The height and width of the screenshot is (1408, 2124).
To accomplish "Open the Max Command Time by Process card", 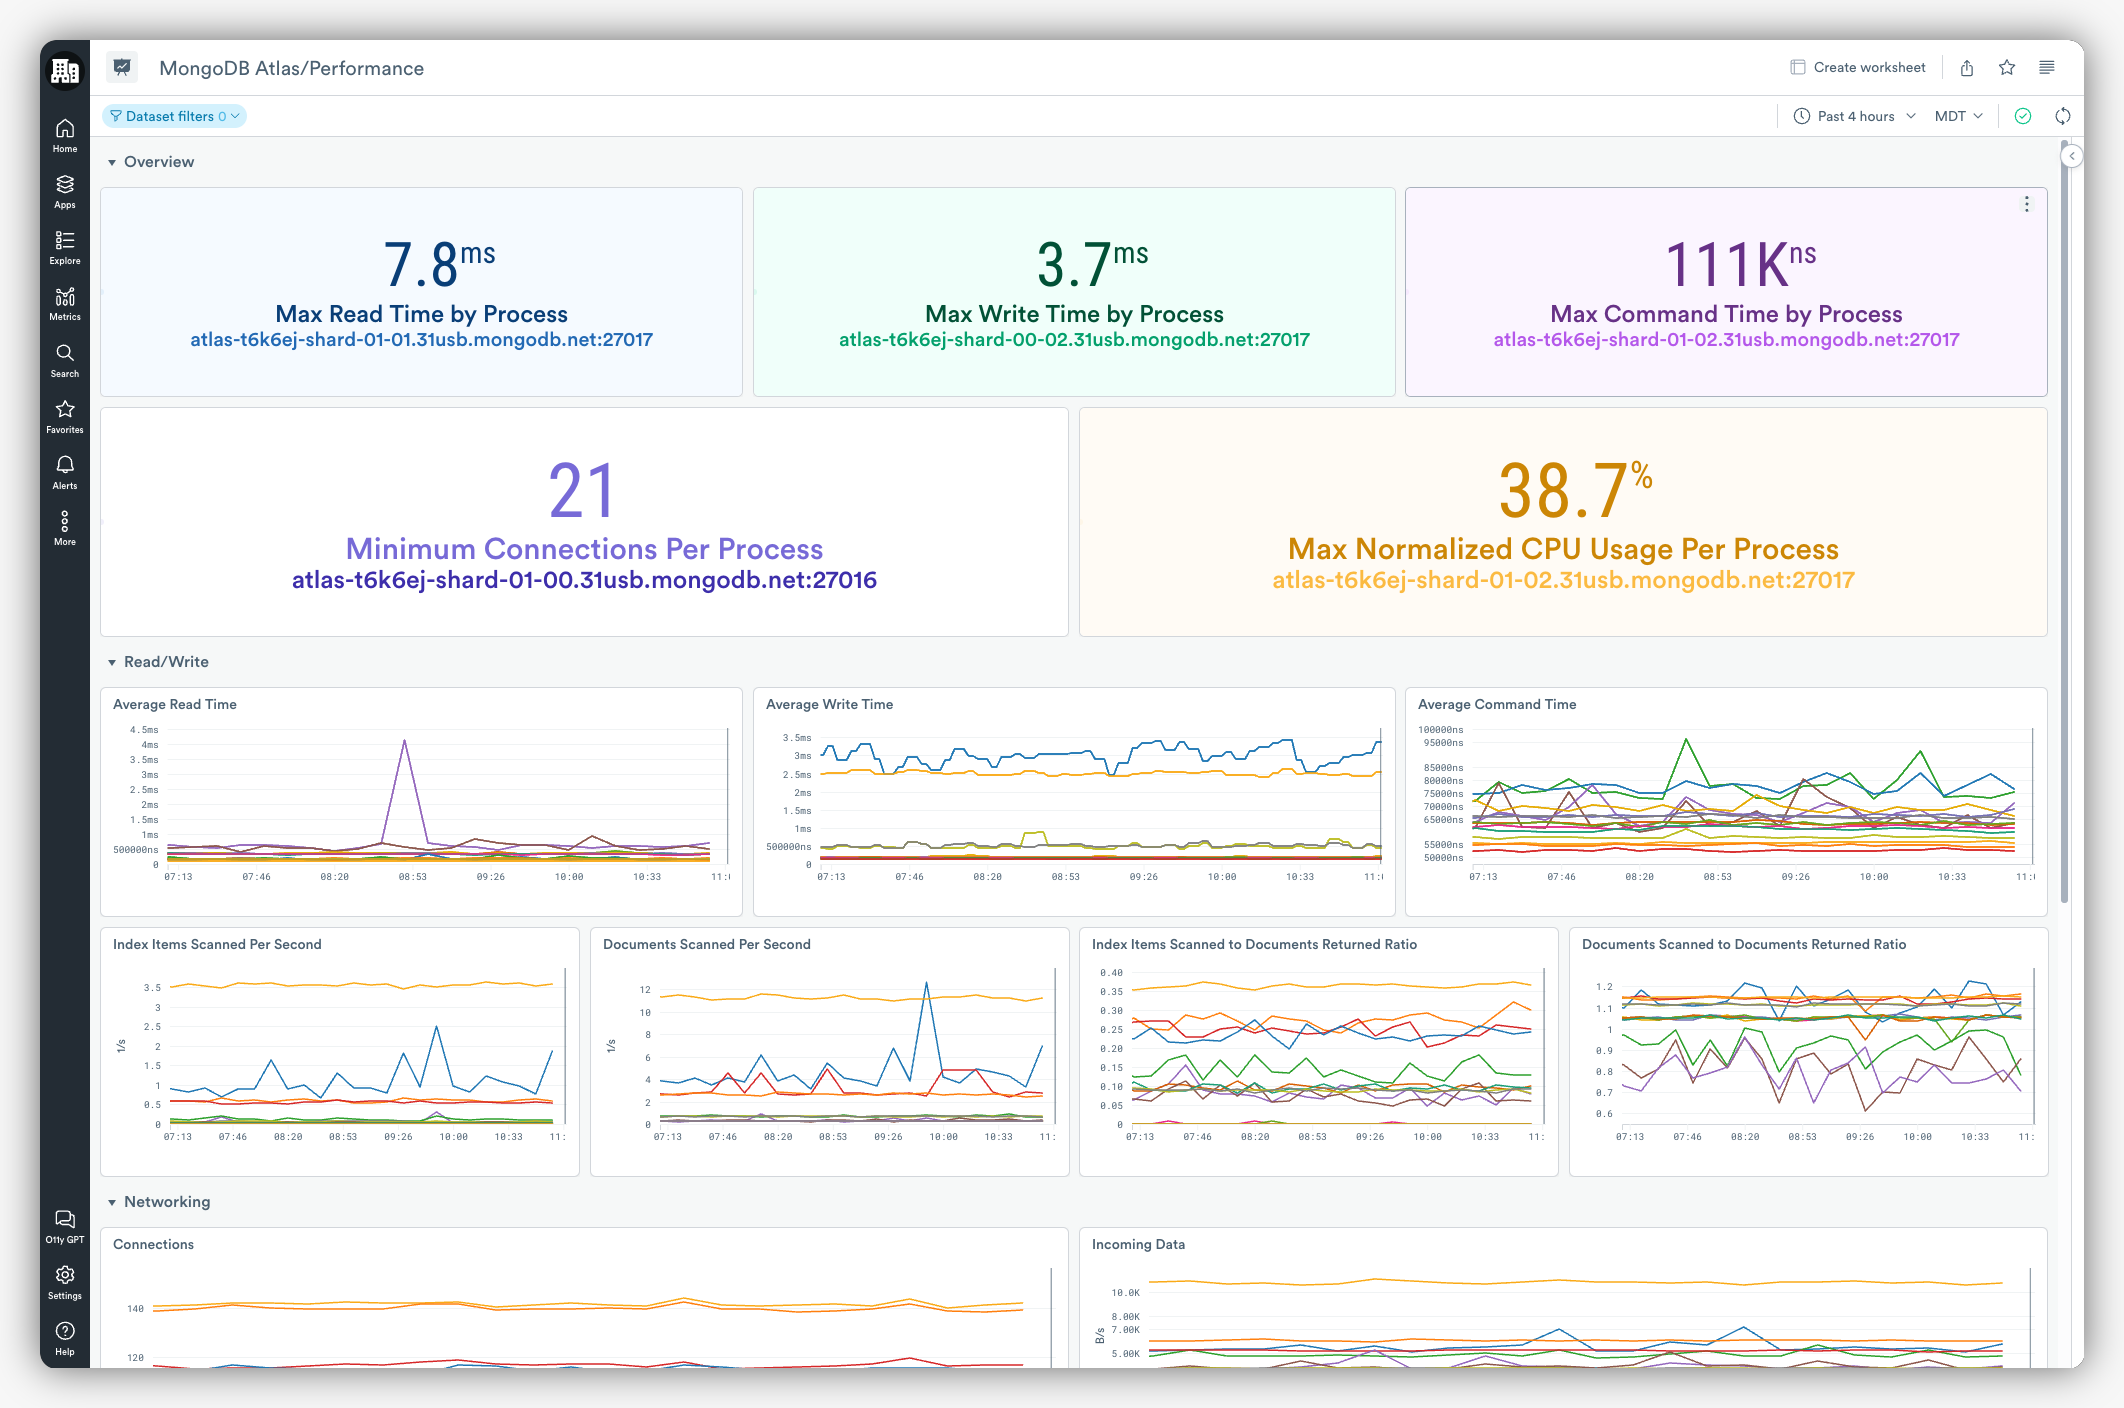I will [1726, 292].
